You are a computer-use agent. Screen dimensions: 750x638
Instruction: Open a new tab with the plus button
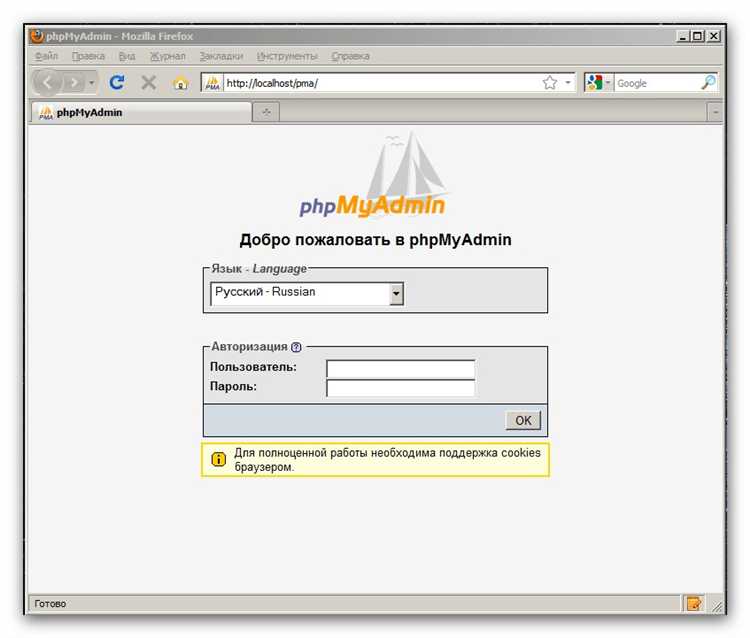coord(266,112)
